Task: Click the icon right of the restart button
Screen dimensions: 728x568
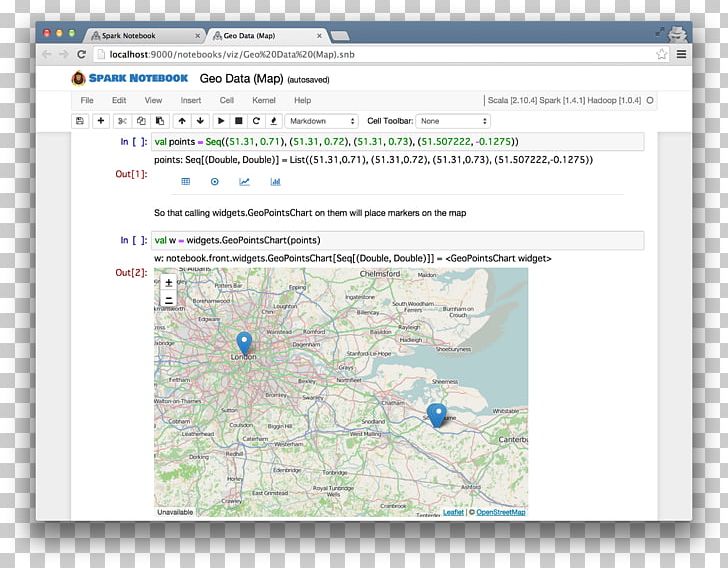Action: tap(273, 121)
